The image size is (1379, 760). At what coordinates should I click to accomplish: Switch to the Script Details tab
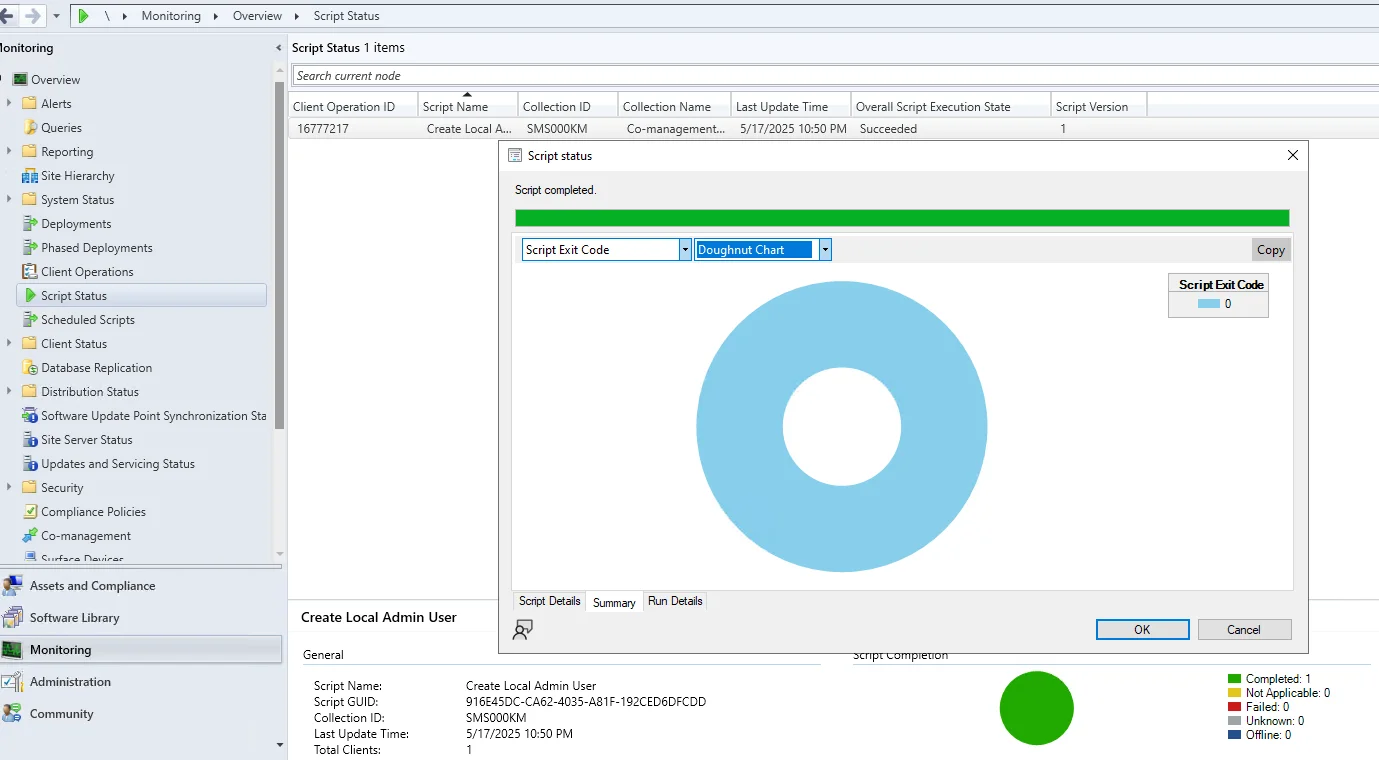549,601
